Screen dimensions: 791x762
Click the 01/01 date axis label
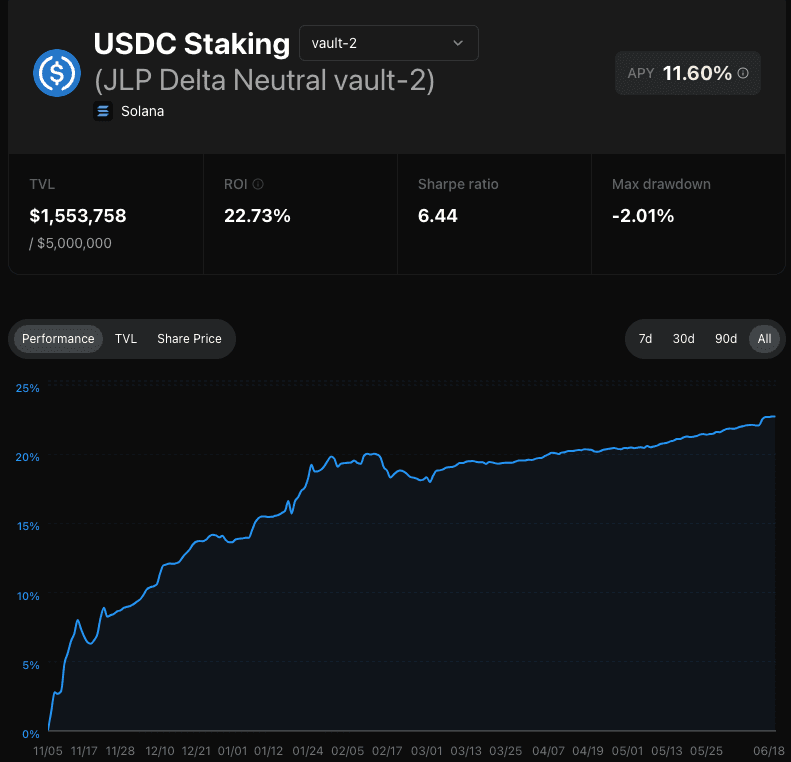233,751
